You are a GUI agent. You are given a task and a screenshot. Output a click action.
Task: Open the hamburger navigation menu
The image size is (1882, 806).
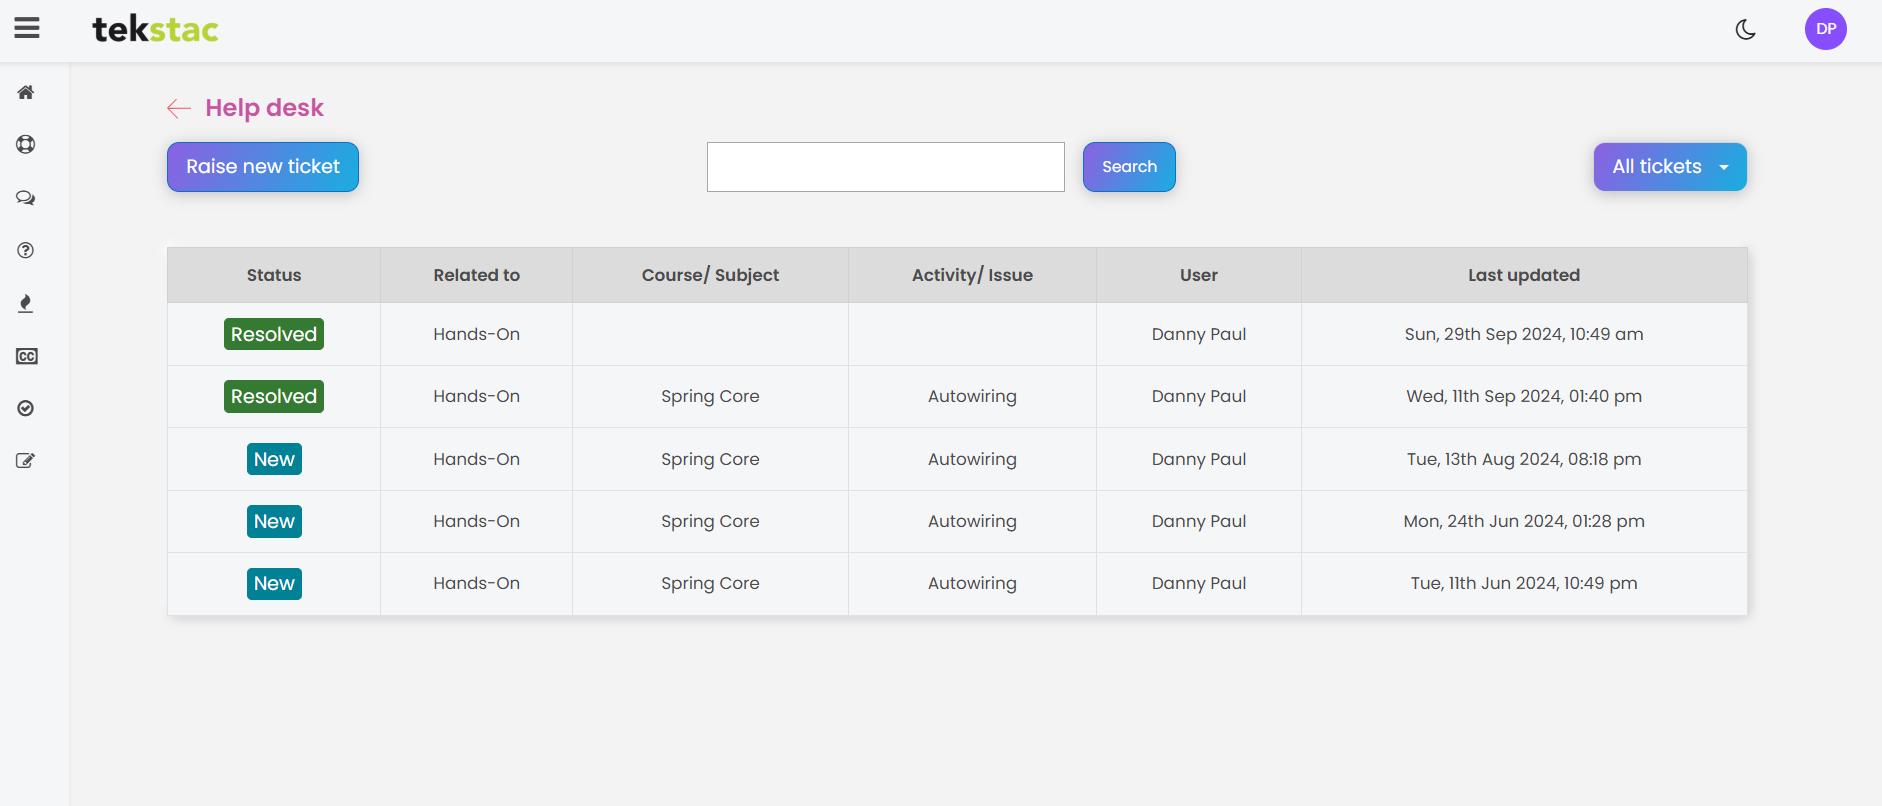[27, 28]
